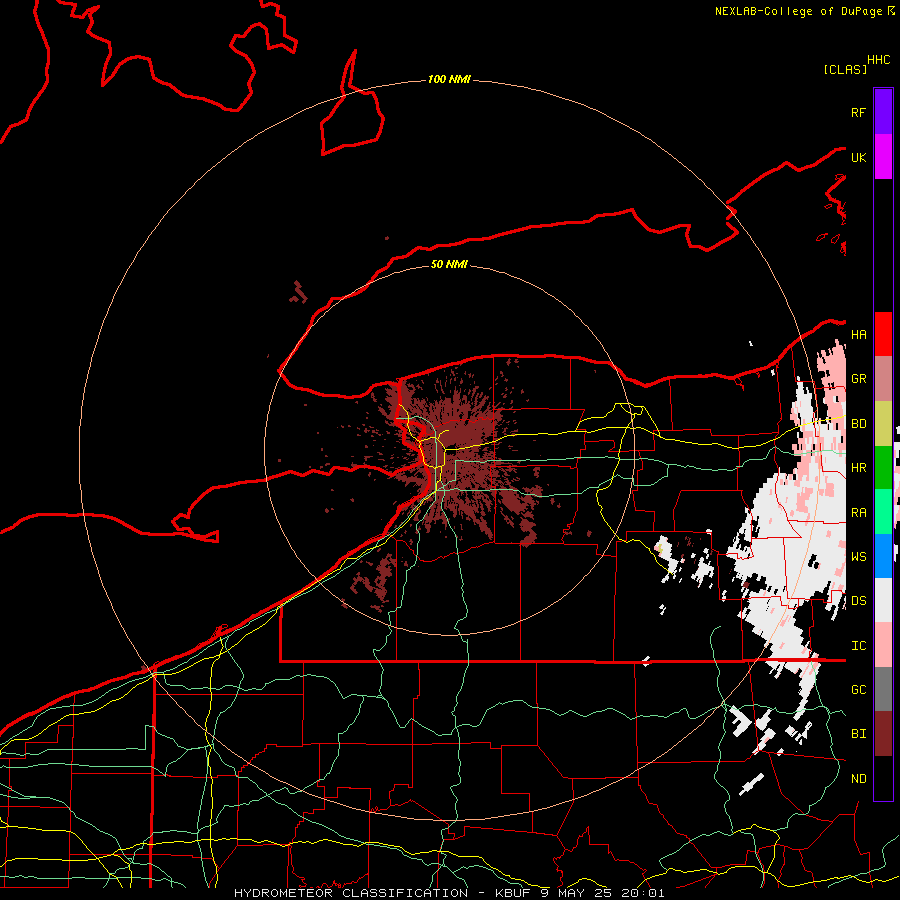Click the BI legend label
Viewport: 900px width, 900px height.
[859, 734]
